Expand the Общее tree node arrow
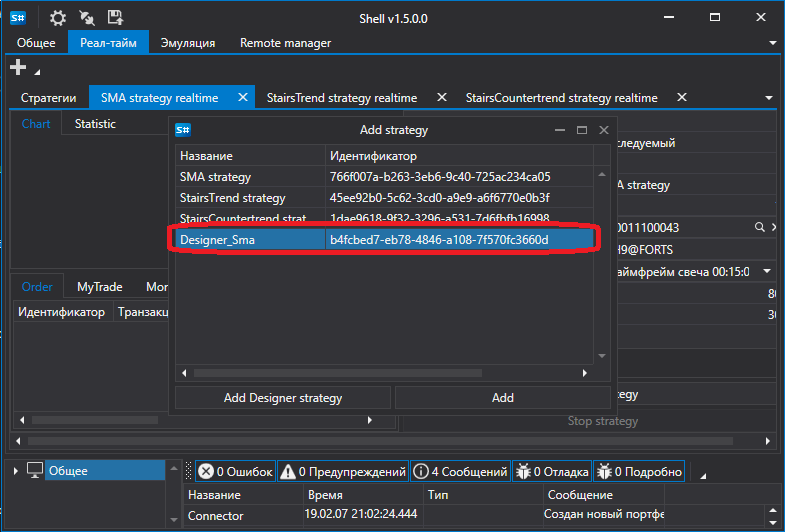This screenshot has height=532, width=785. click(x=16, y=471)
